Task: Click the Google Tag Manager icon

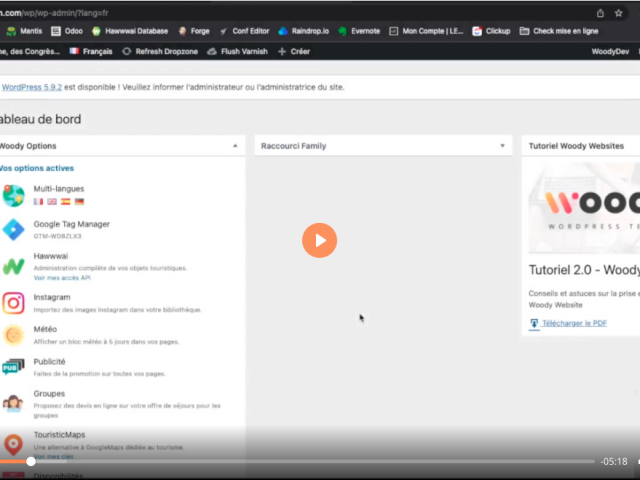Action: click(13, 230)
